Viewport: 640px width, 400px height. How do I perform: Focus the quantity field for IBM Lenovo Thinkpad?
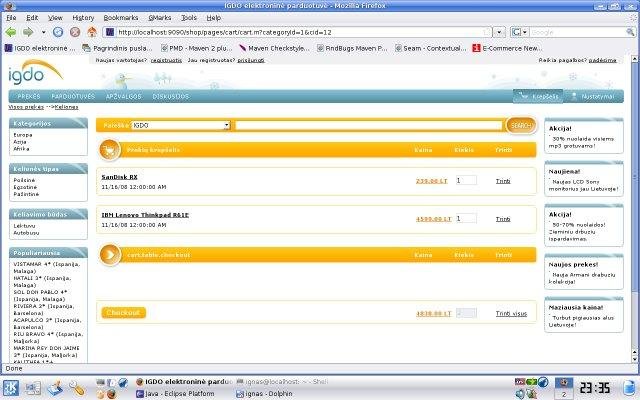(x=466, y=218)
